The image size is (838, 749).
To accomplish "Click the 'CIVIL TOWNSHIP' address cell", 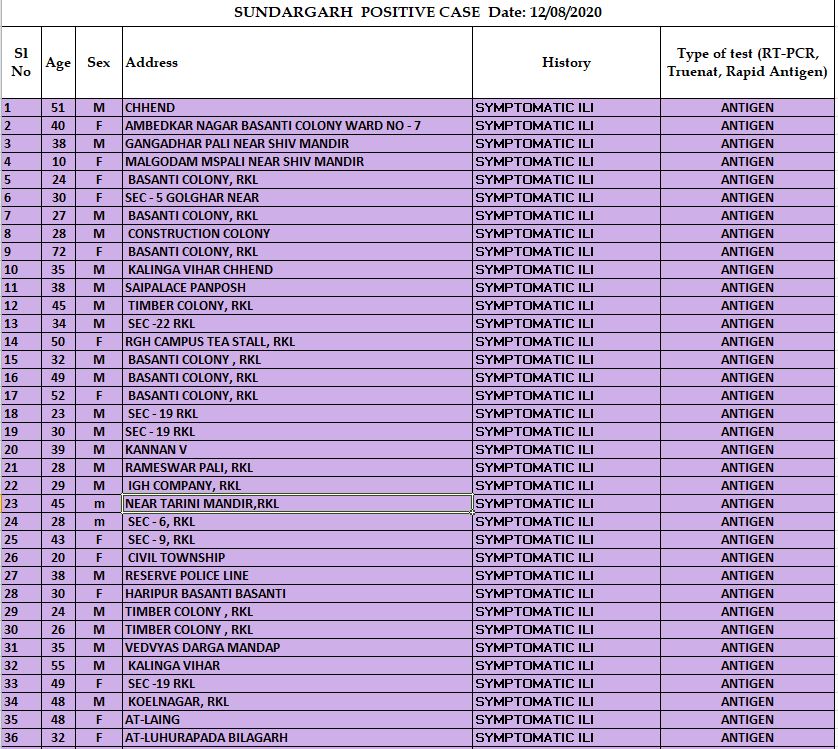I will coord(297,558).
